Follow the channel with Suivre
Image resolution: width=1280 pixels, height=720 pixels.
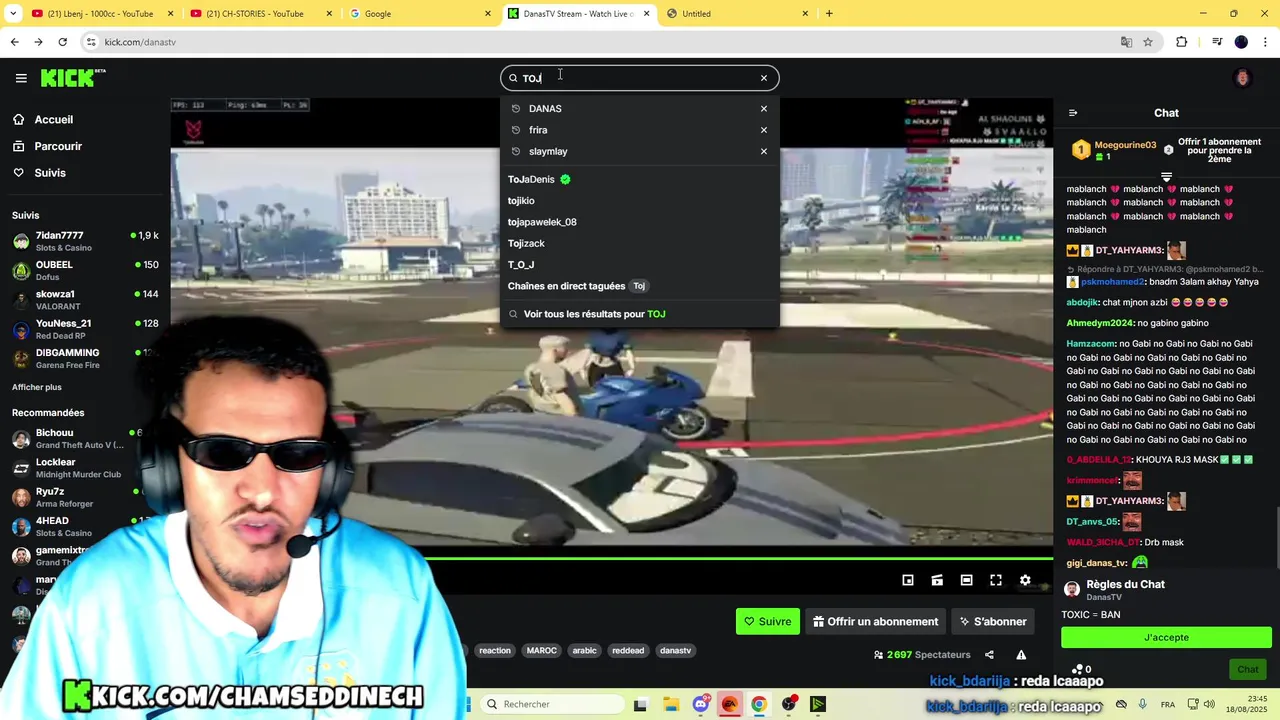[x=768, y=621]
